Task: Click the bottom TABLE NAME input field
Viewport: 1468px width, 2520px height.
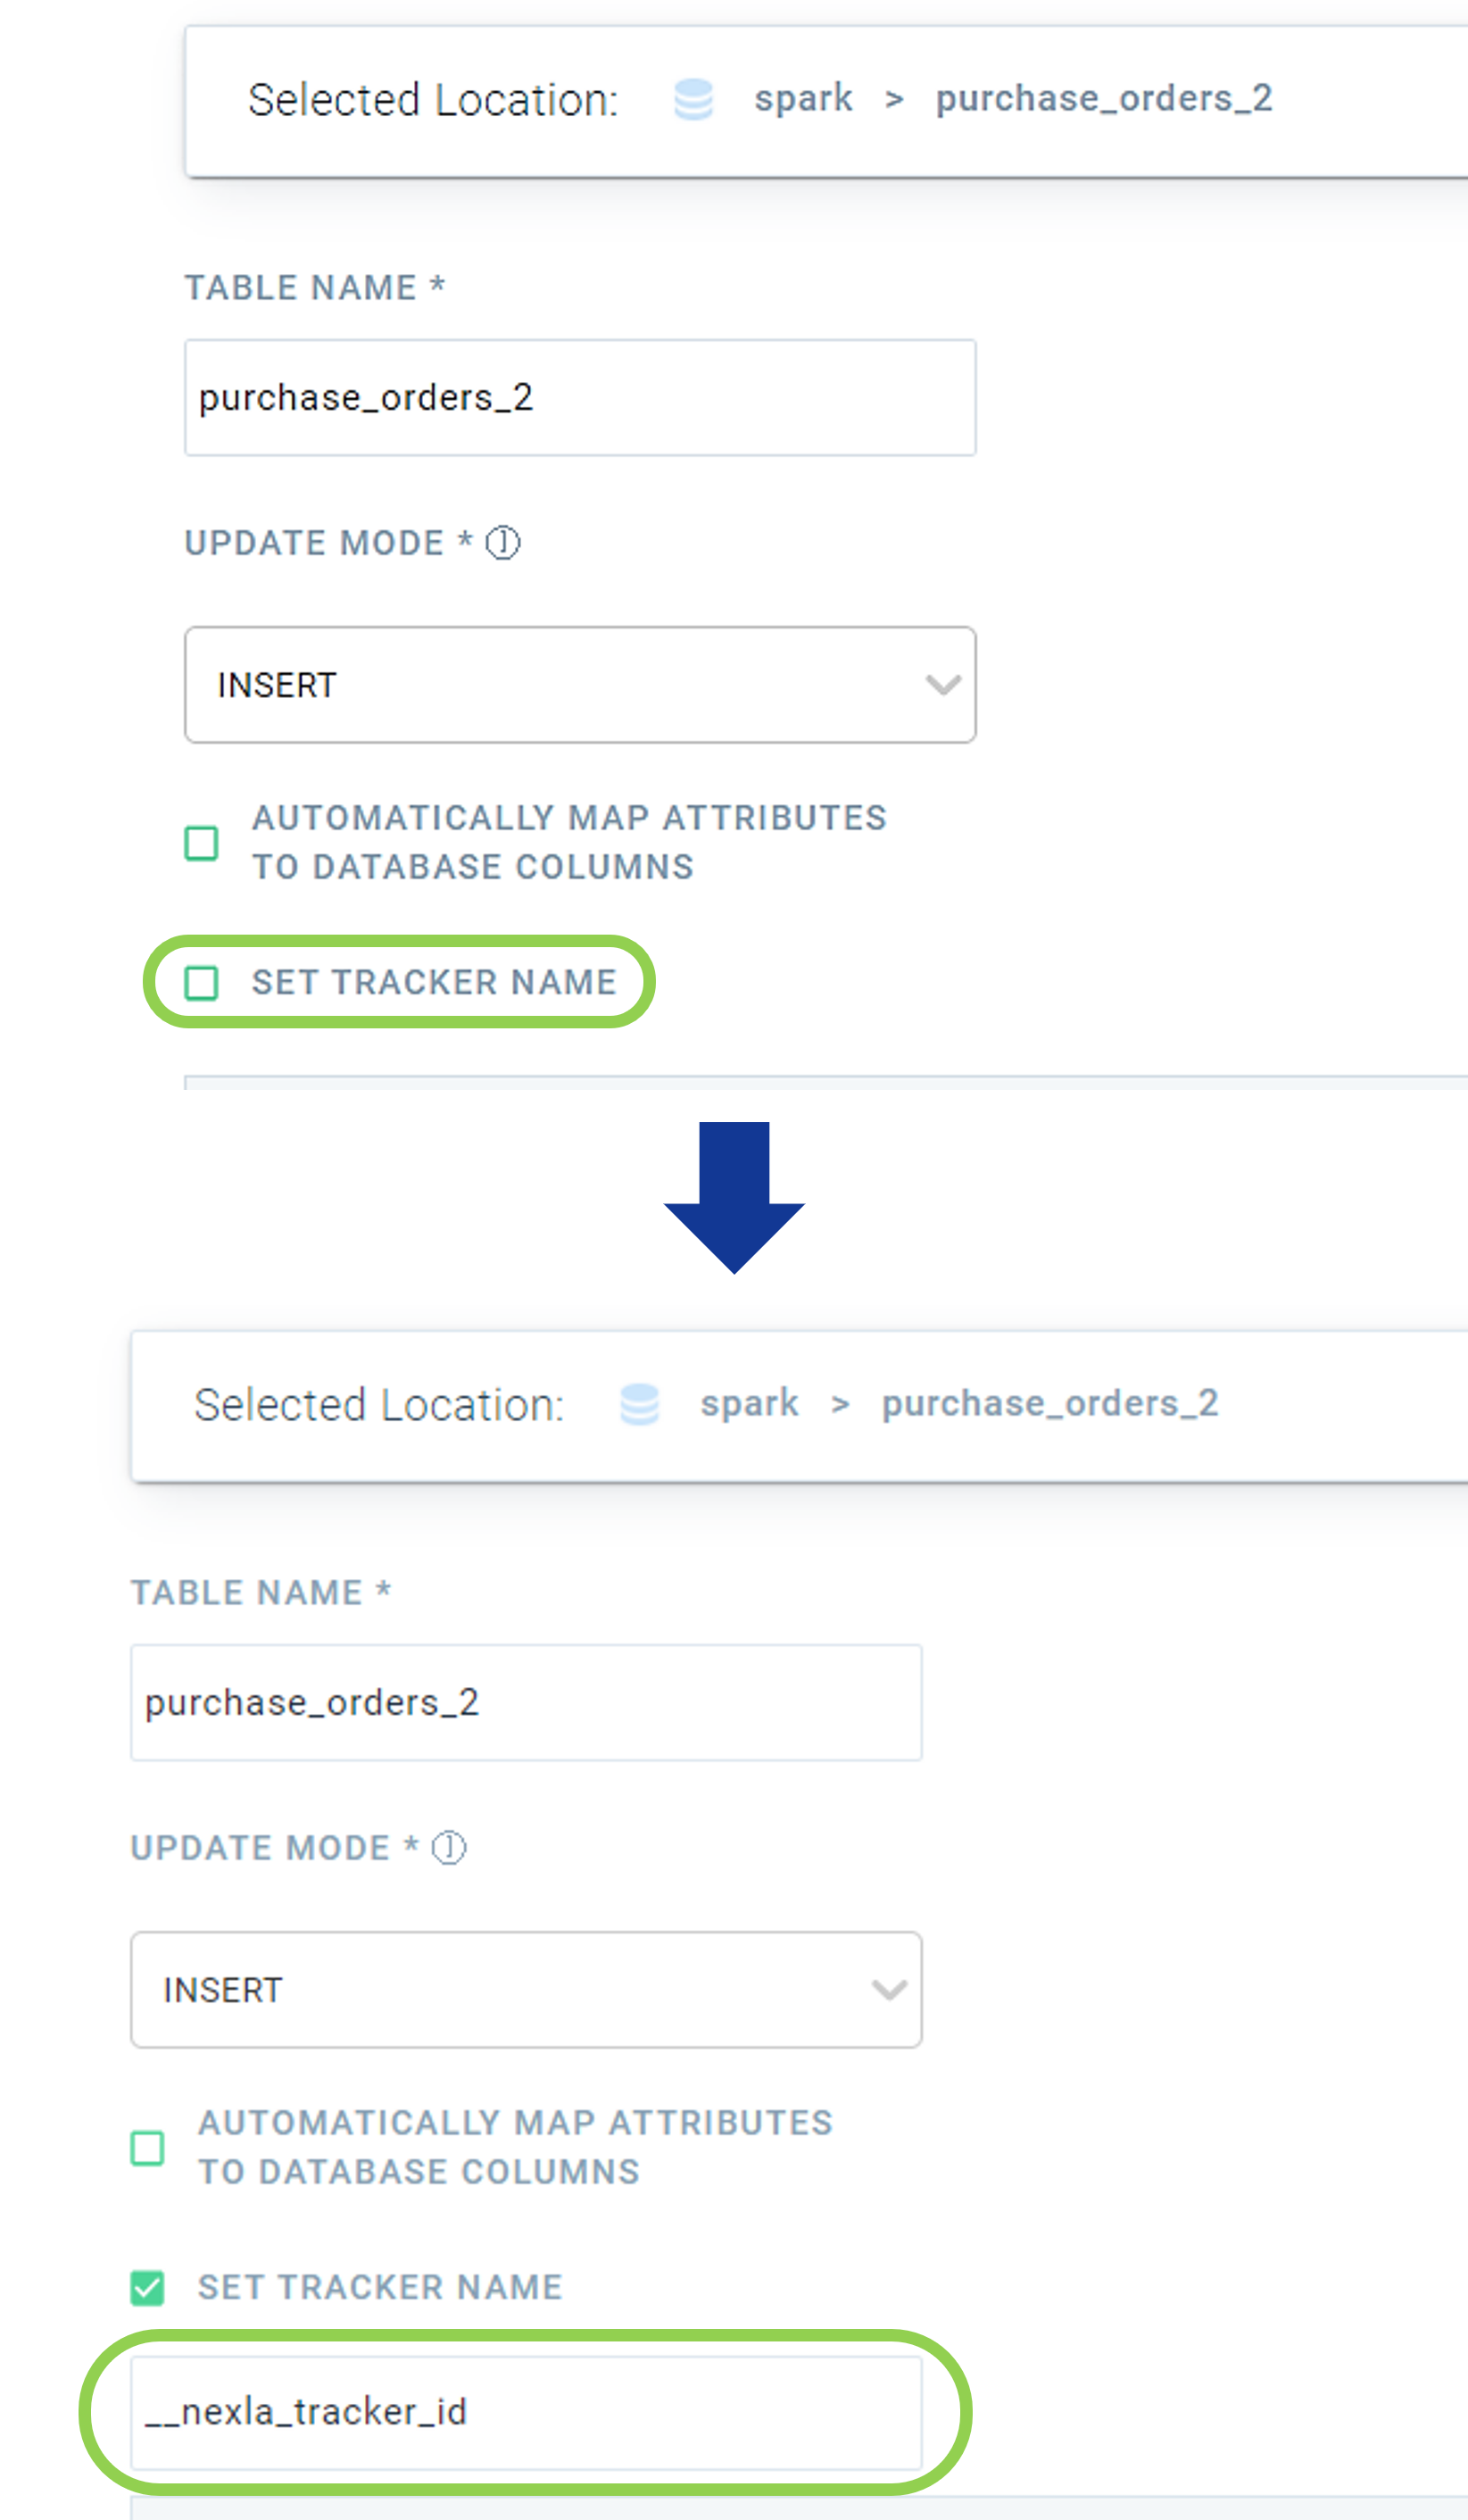Action: click(x=526, y=1702)
